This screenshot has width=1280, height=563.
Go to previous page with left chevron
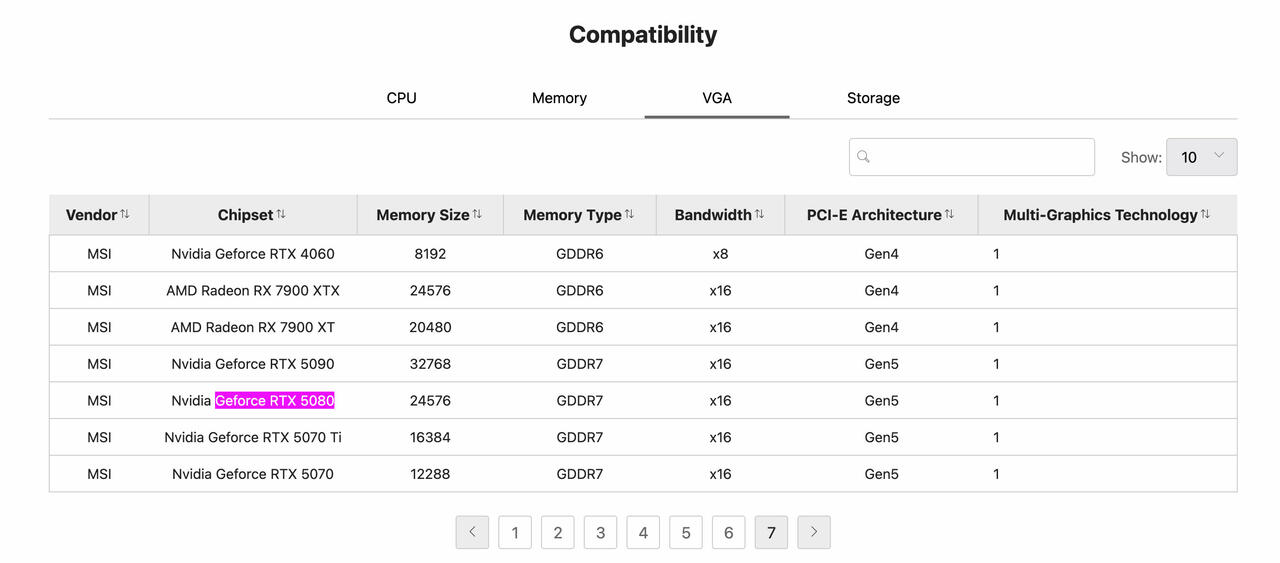pyautogui.click(x=472, y=532)
